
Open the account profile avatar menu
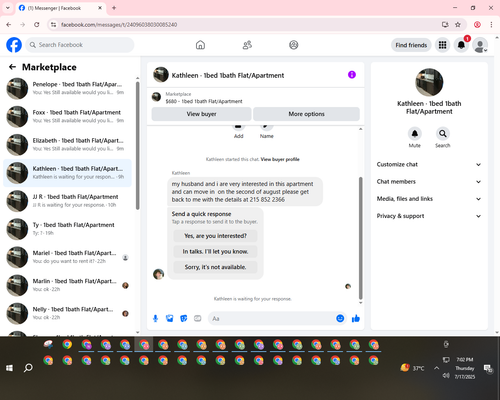(x=480, y=45)
